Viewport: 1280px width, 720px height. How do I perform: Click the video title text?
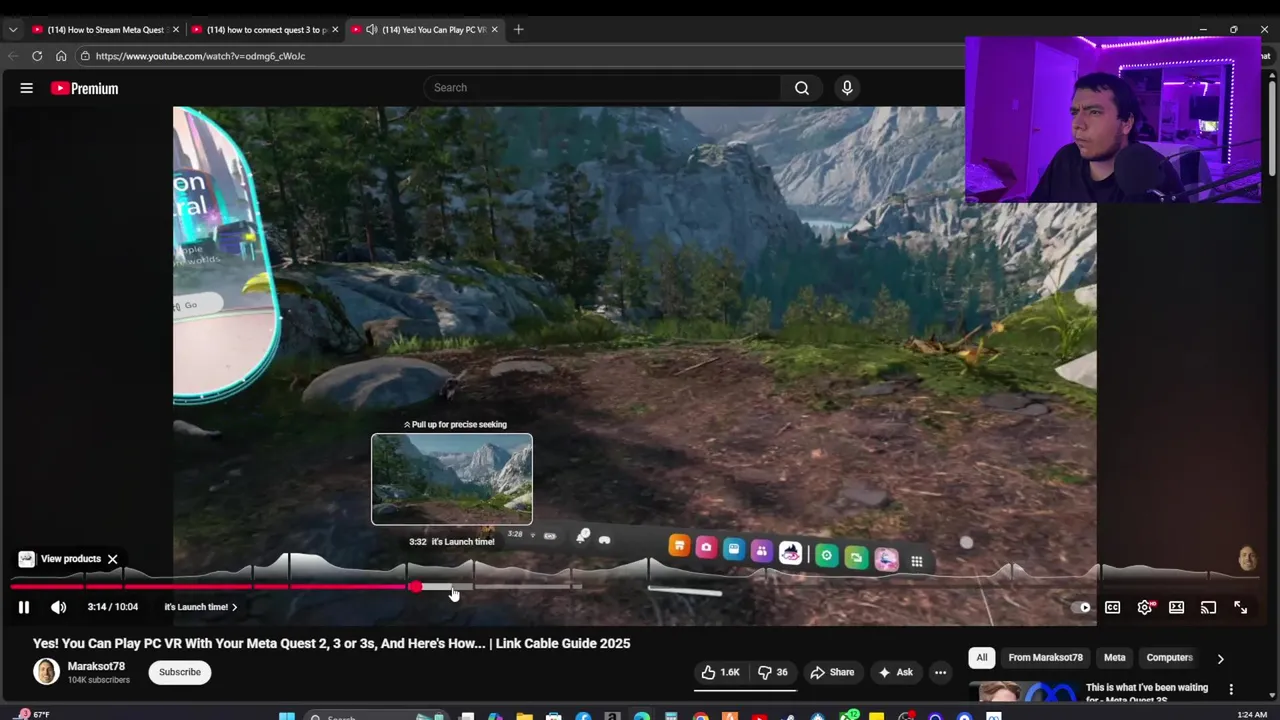pos(332,644)
